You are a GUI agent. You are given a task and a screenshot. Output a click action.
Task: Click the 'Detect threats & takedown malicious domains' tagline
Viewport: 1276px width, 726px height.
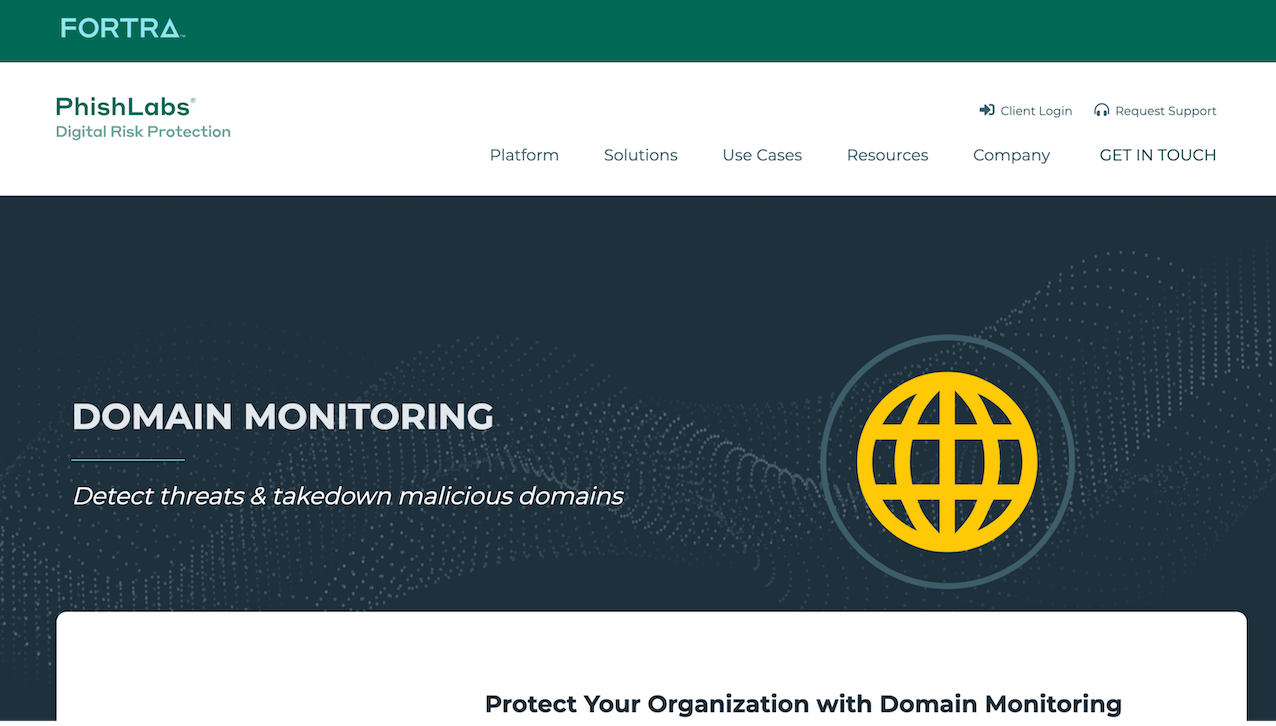[348, 496]
